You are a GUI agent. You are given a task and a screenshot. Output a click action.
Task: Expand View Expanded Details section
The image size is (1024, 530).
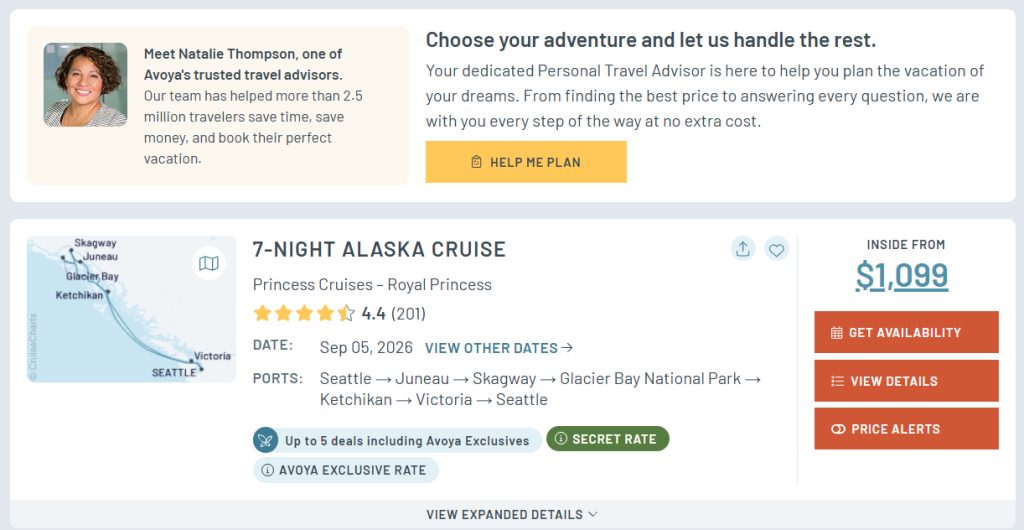coord(512,514)
